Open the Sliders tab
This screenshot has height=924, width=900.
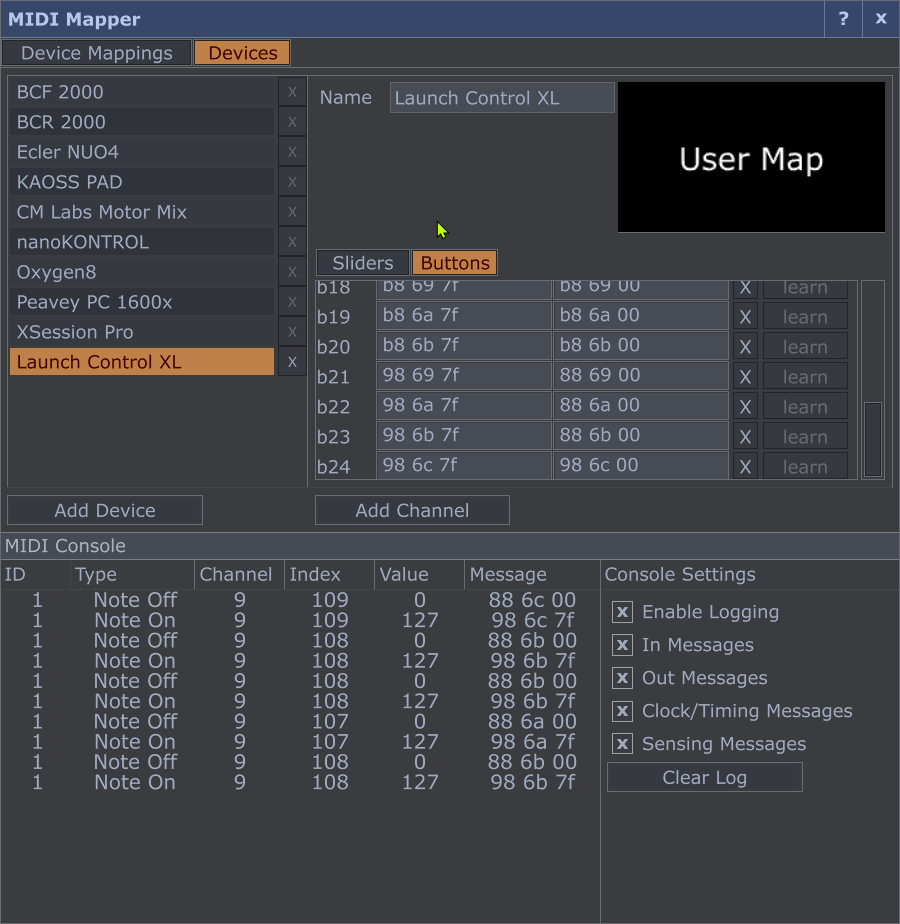pyautogui.click(x=362, y=263)
